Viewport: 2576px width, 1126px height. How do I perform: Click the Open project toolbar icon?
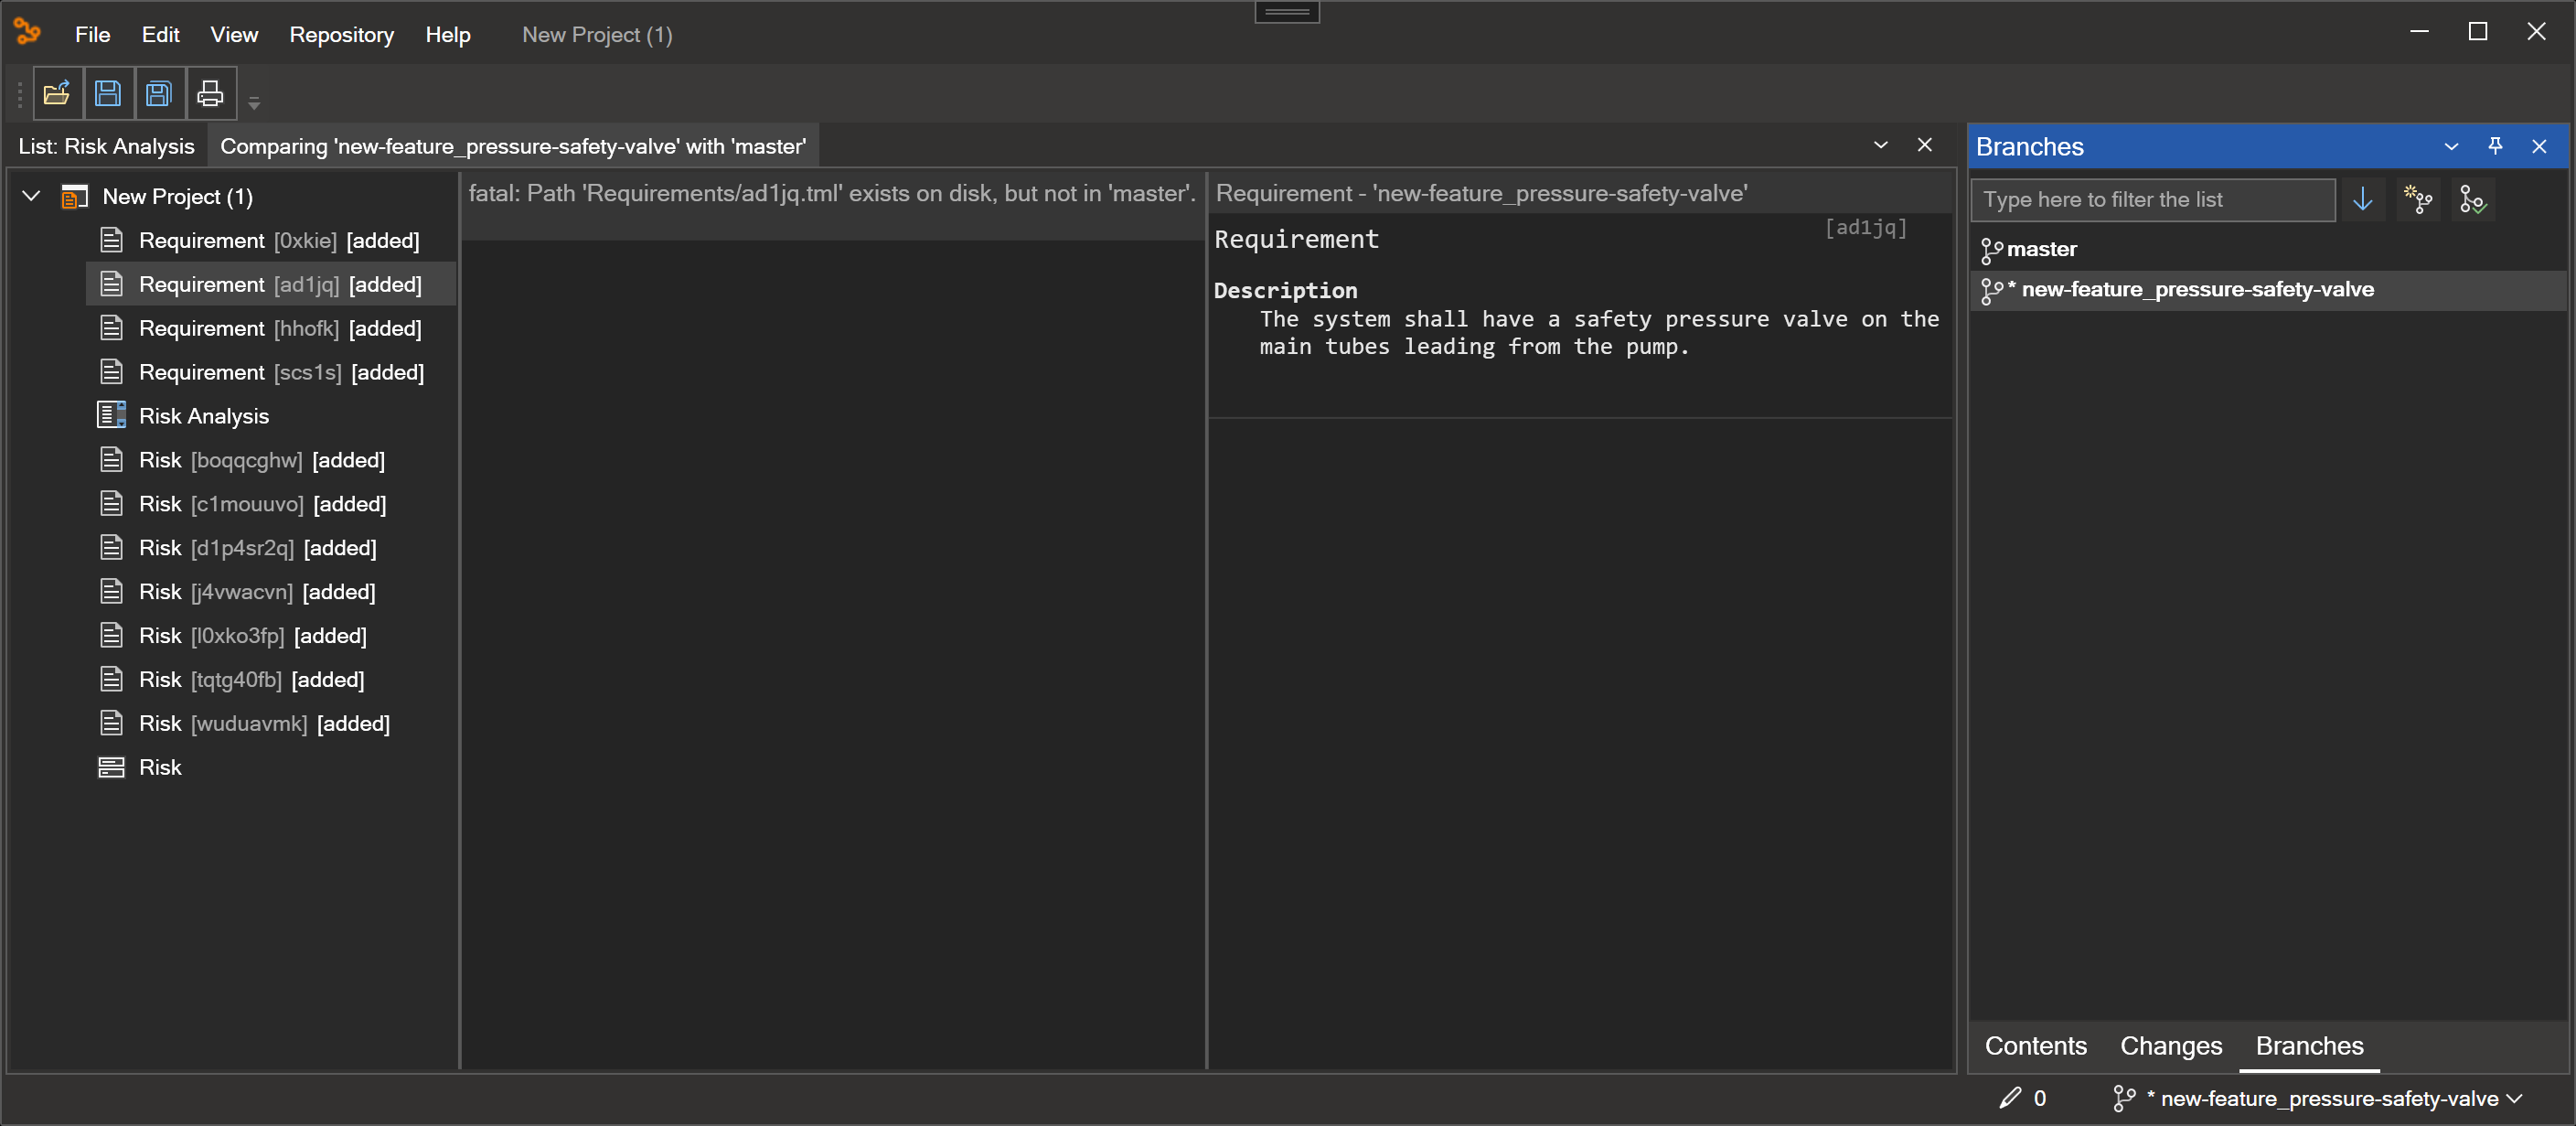[58, 94]
